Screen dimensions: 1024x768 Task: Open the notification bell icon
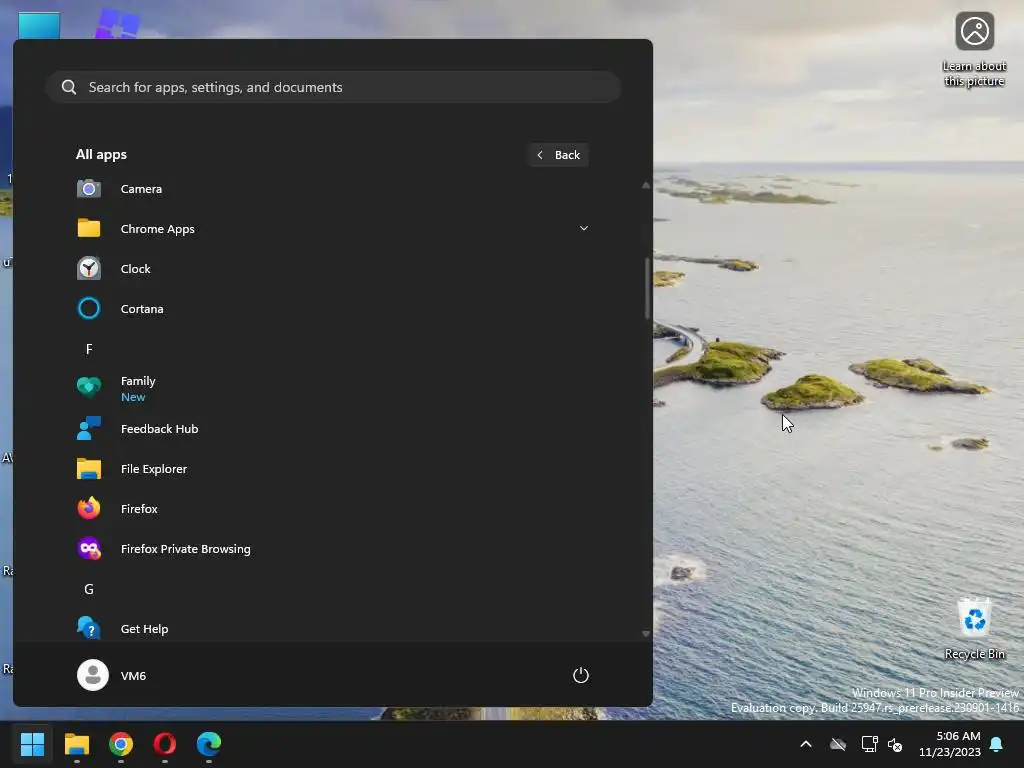coord(997,744)
